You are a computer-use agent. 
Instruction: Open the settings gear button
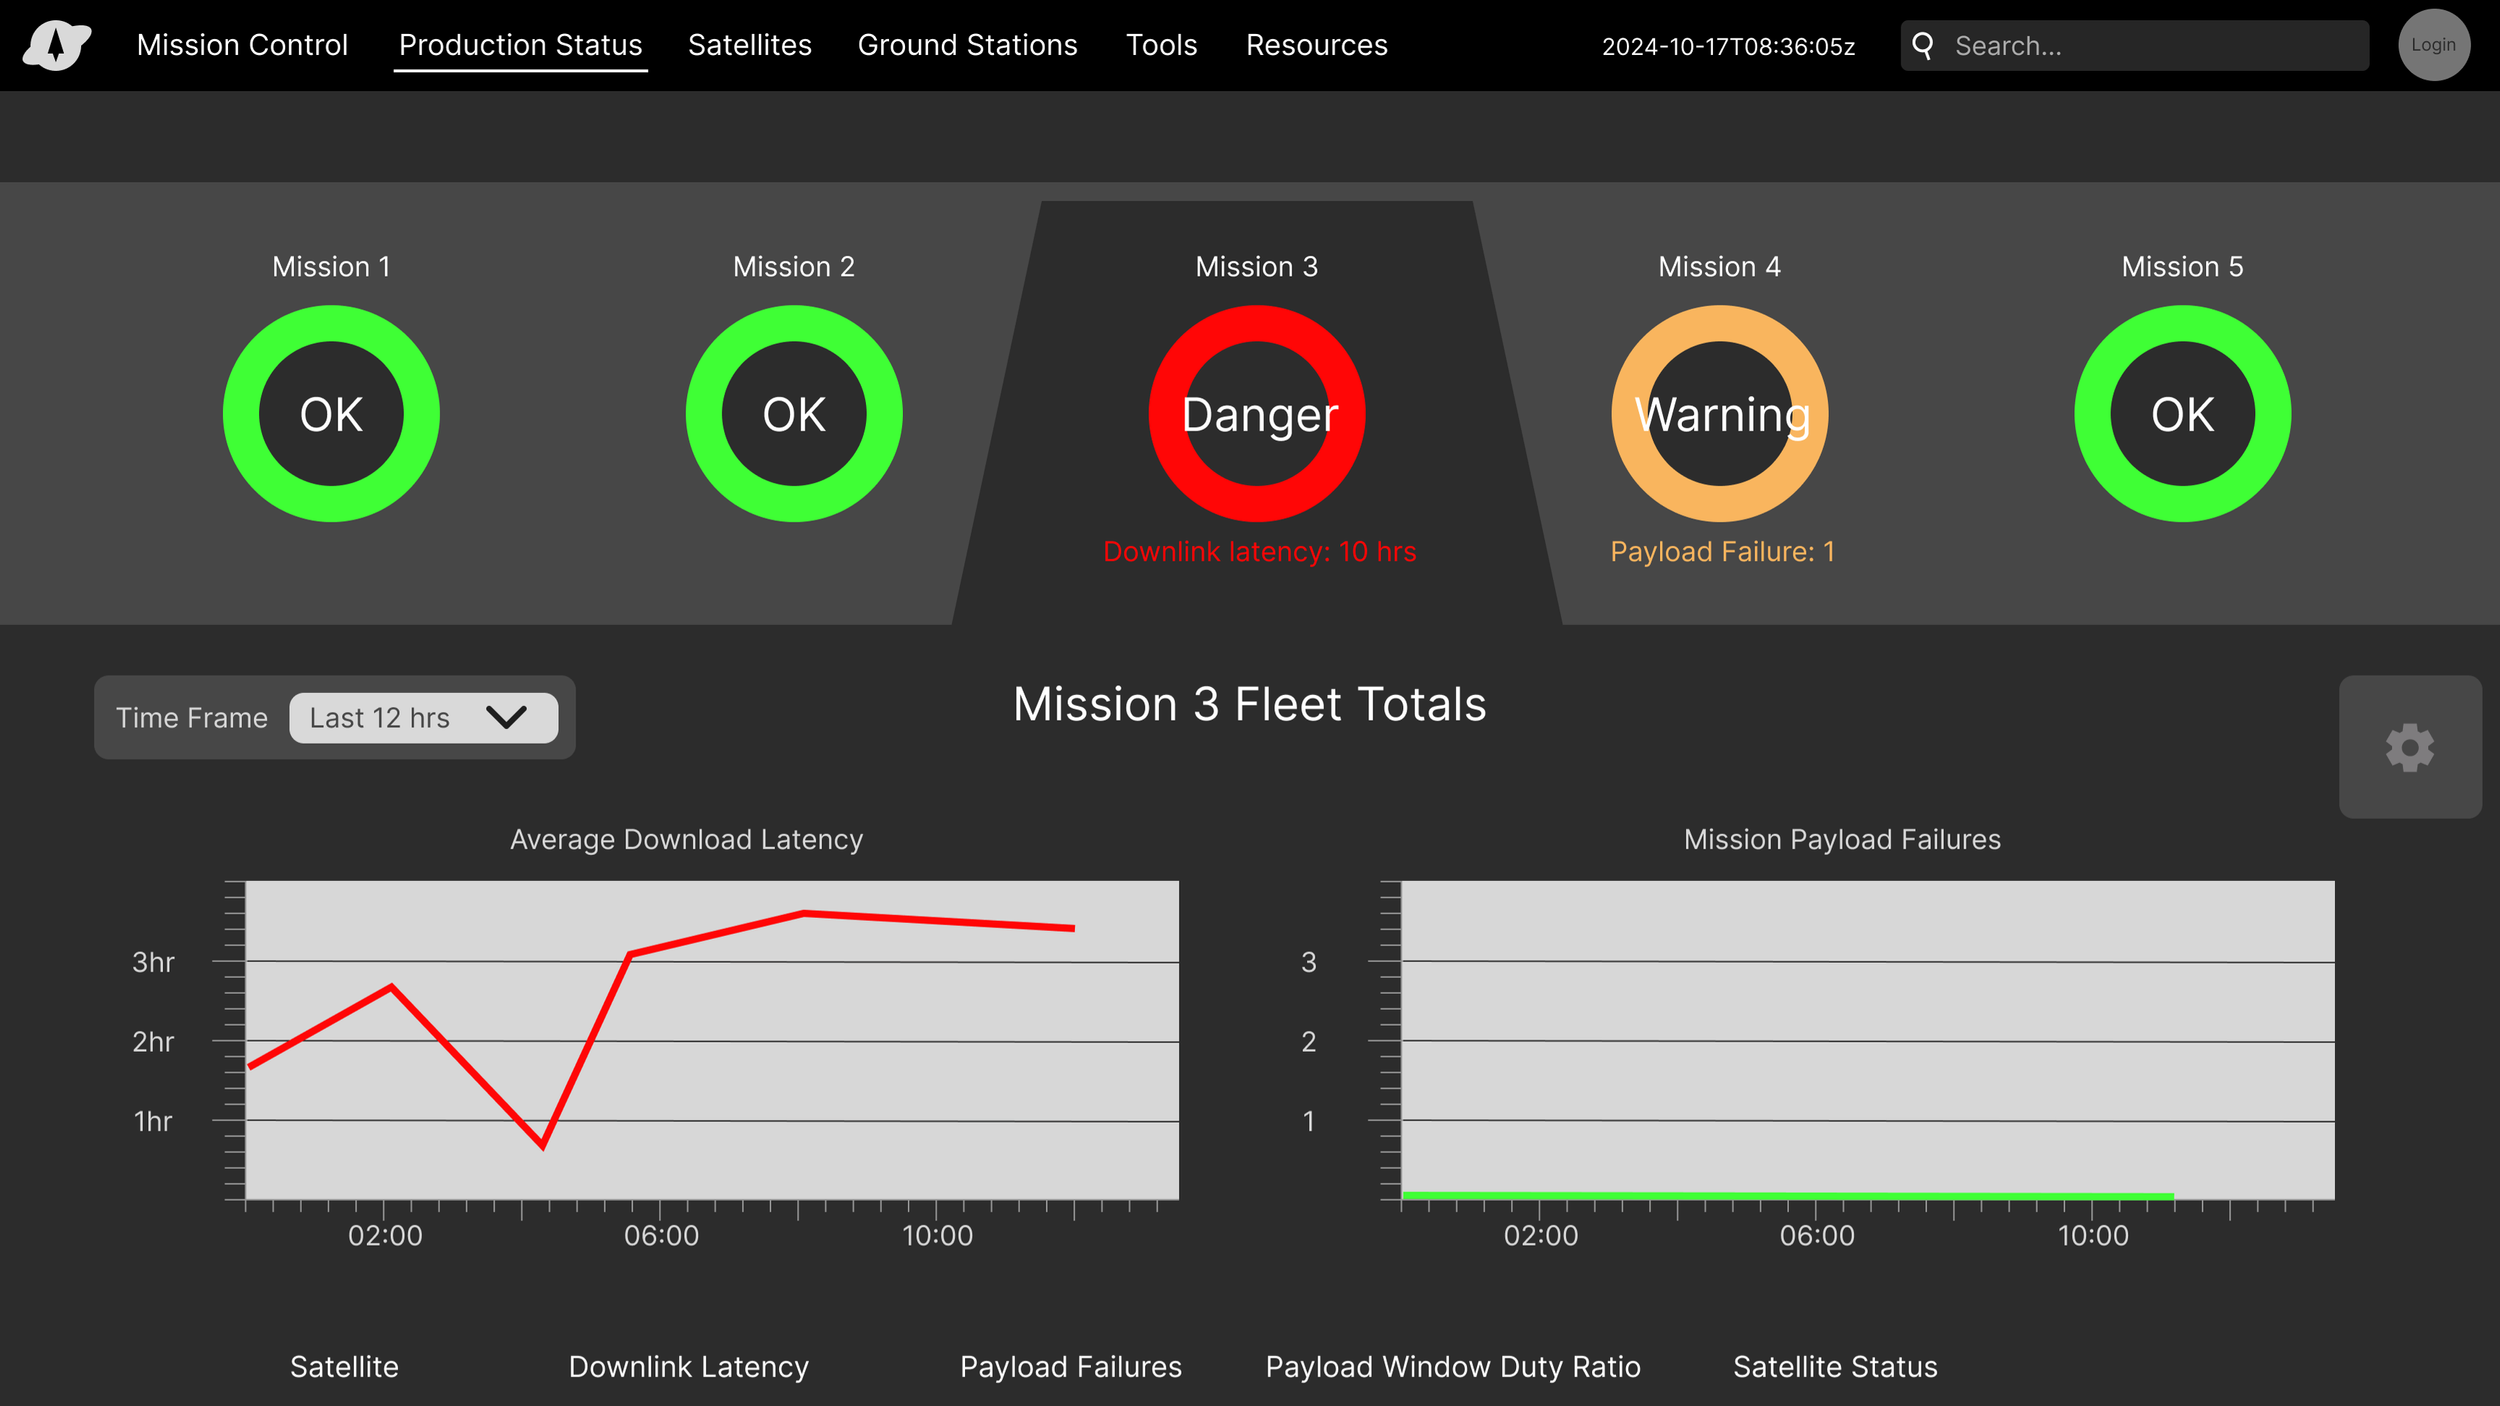click(2409, 747)
